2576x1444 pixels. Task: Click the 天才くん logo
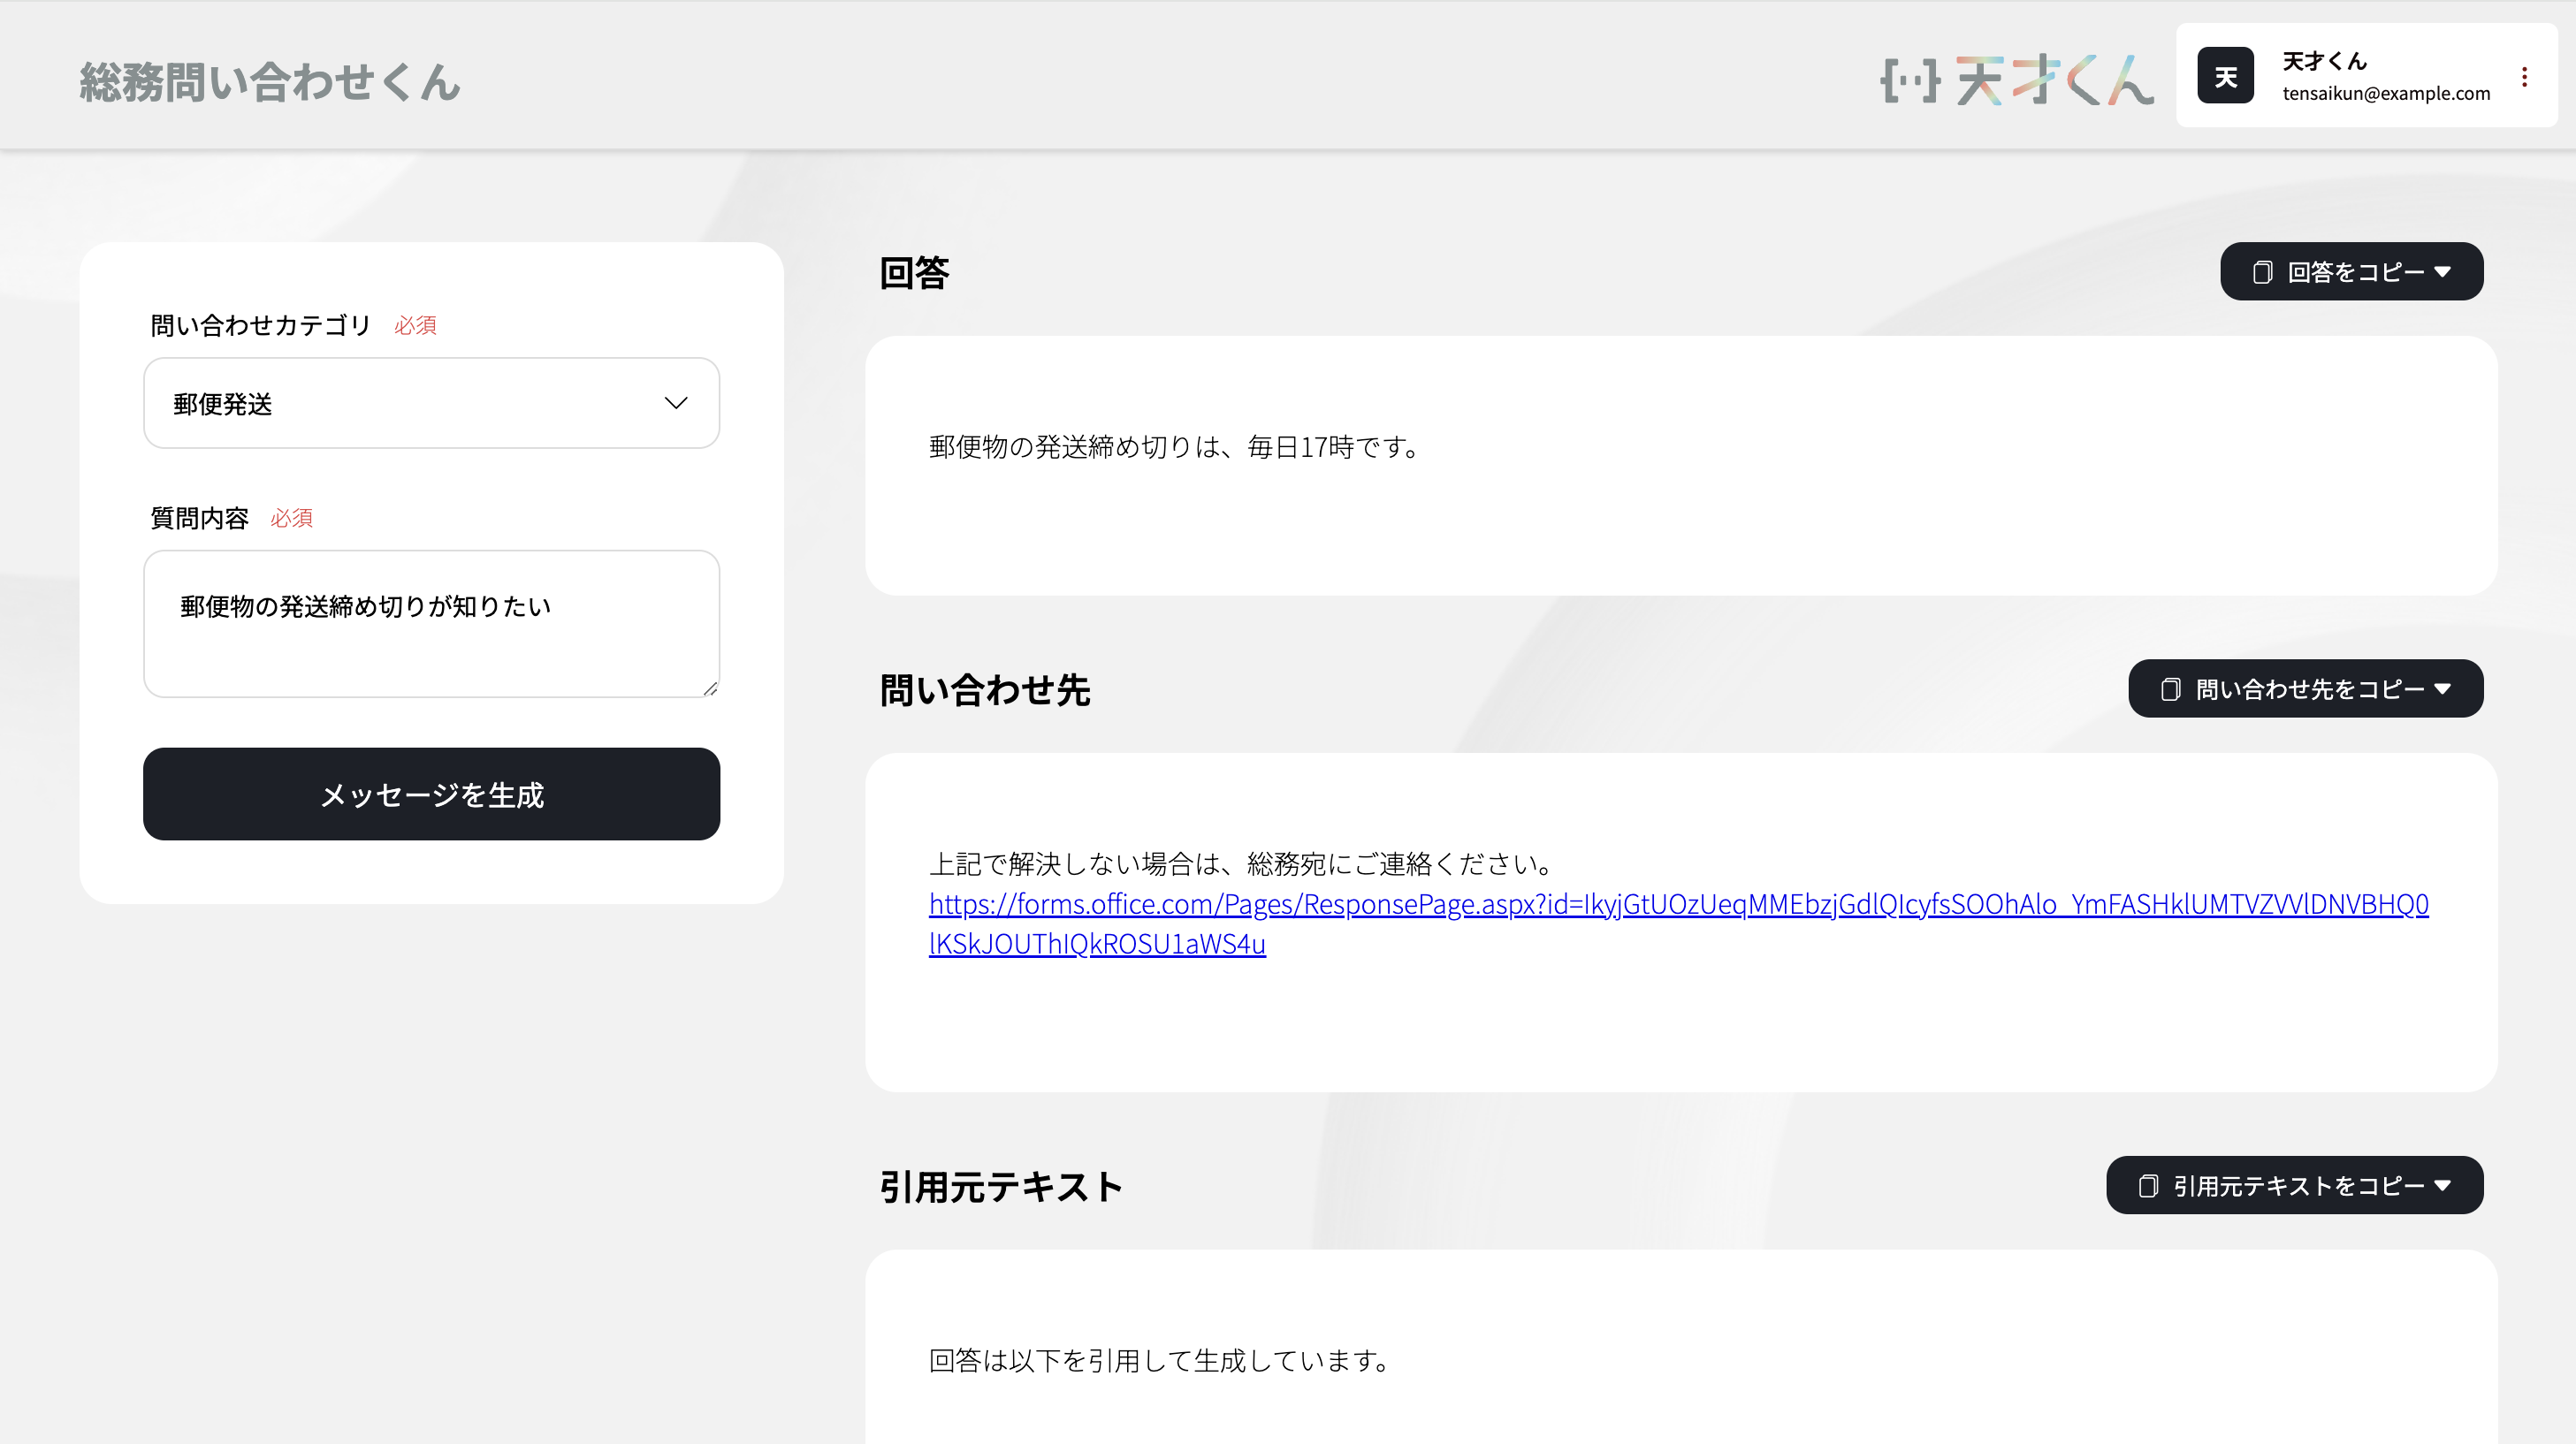tap(2016, 80)
